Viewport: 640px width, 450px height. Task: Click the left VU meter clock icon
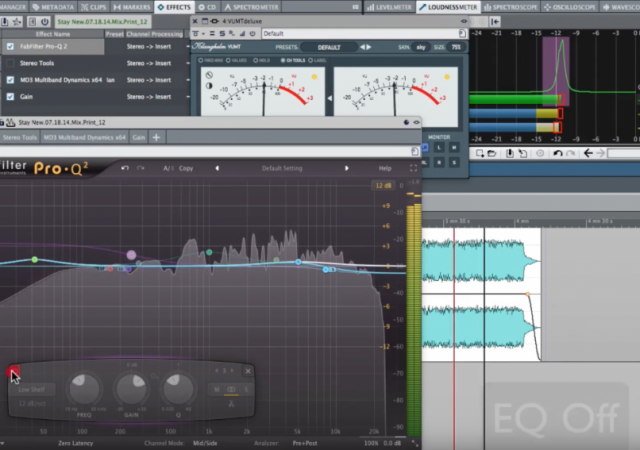[x=209, y=75]
